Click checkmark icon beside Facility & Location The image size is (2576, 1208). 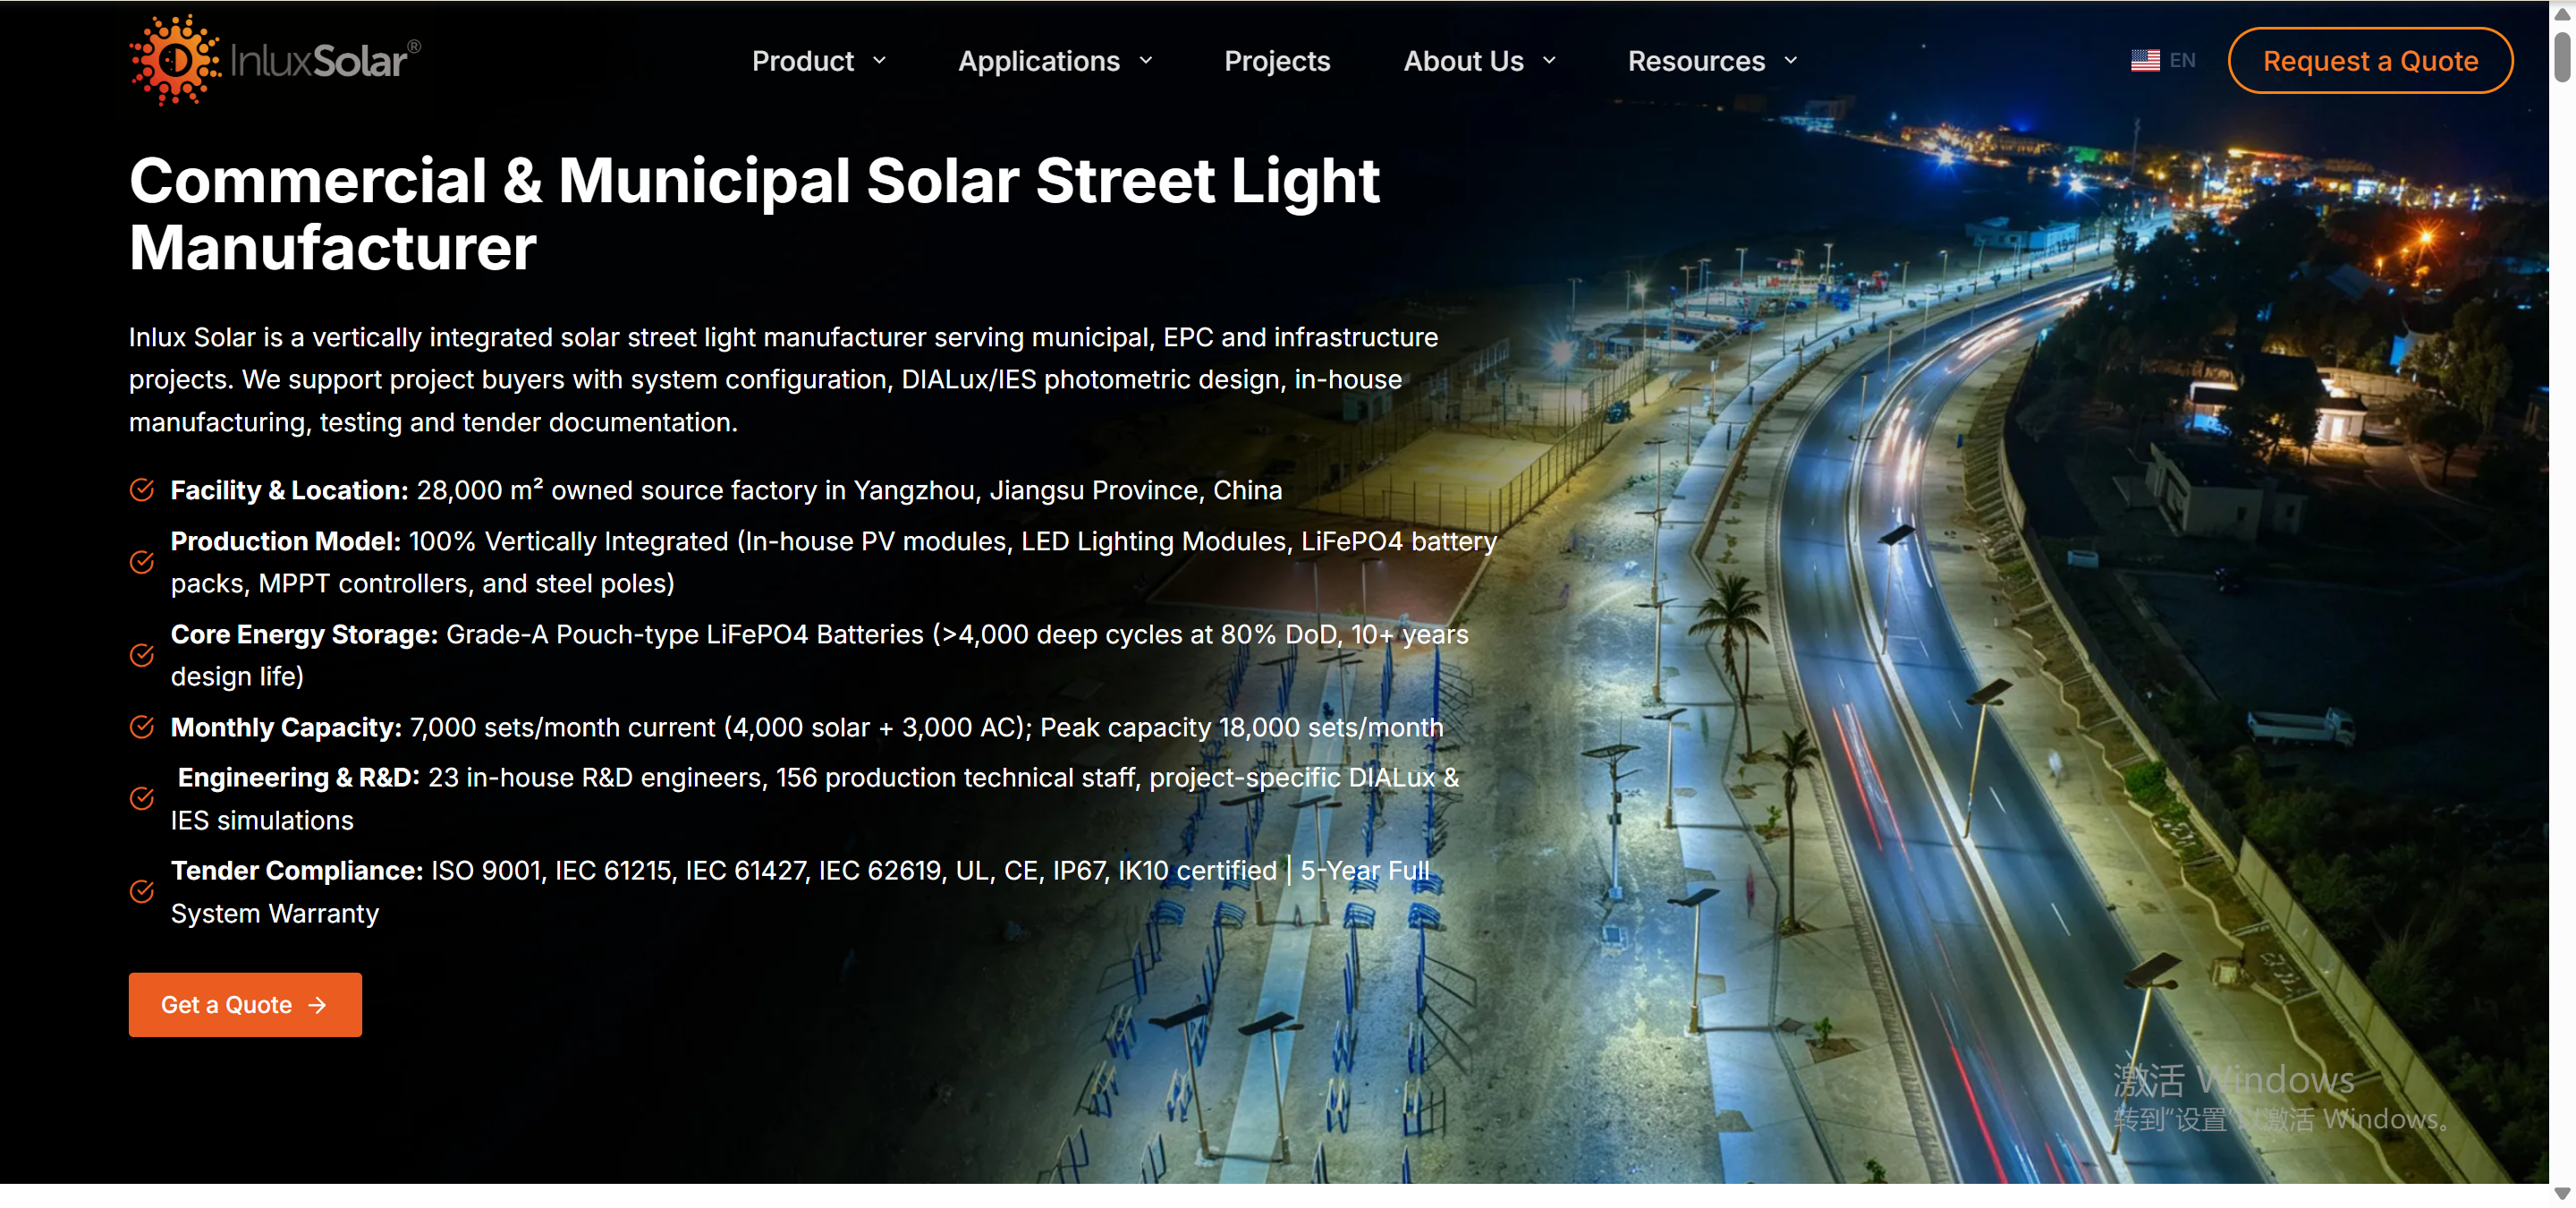click(142, 490)
